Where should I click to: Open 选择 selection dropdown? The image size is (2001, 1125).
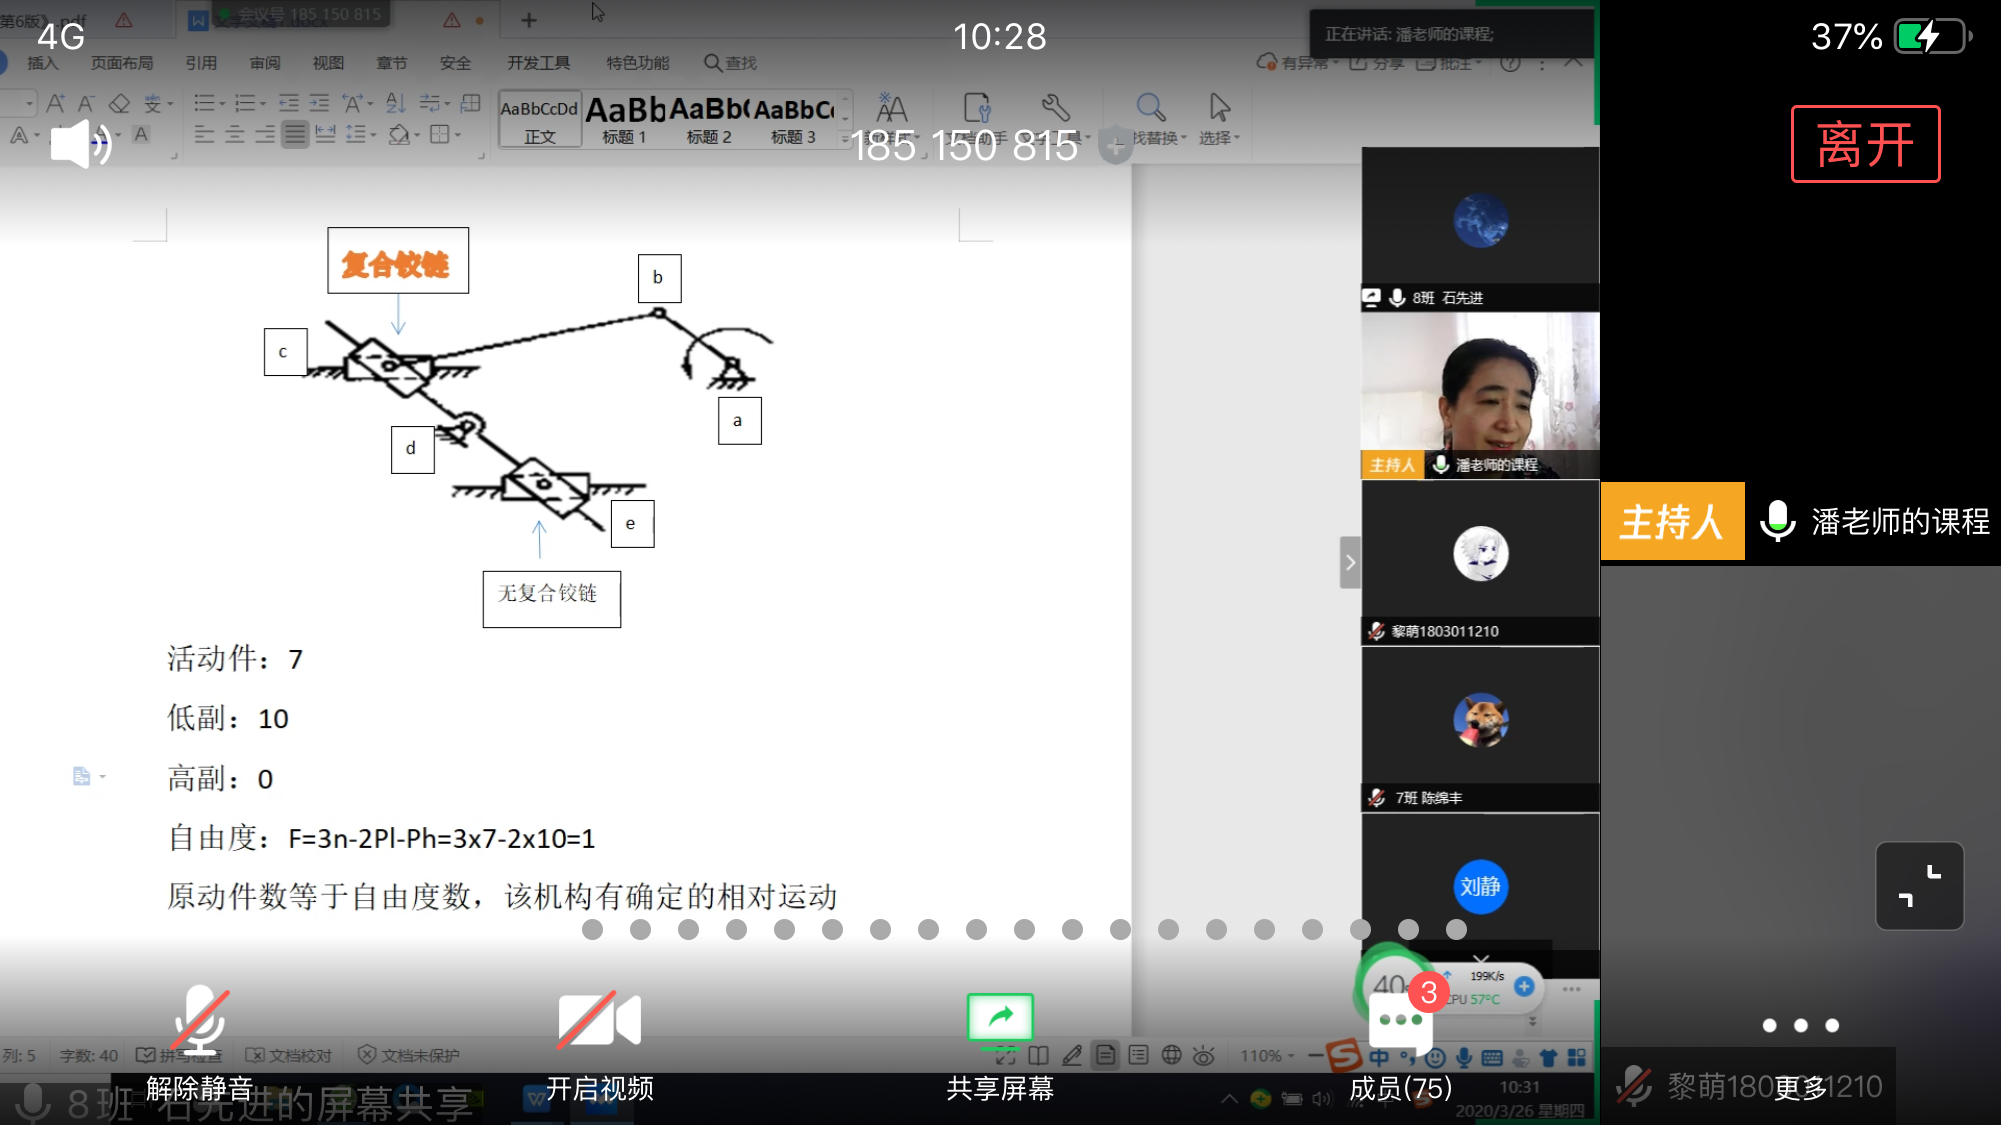pos(1219,120)
